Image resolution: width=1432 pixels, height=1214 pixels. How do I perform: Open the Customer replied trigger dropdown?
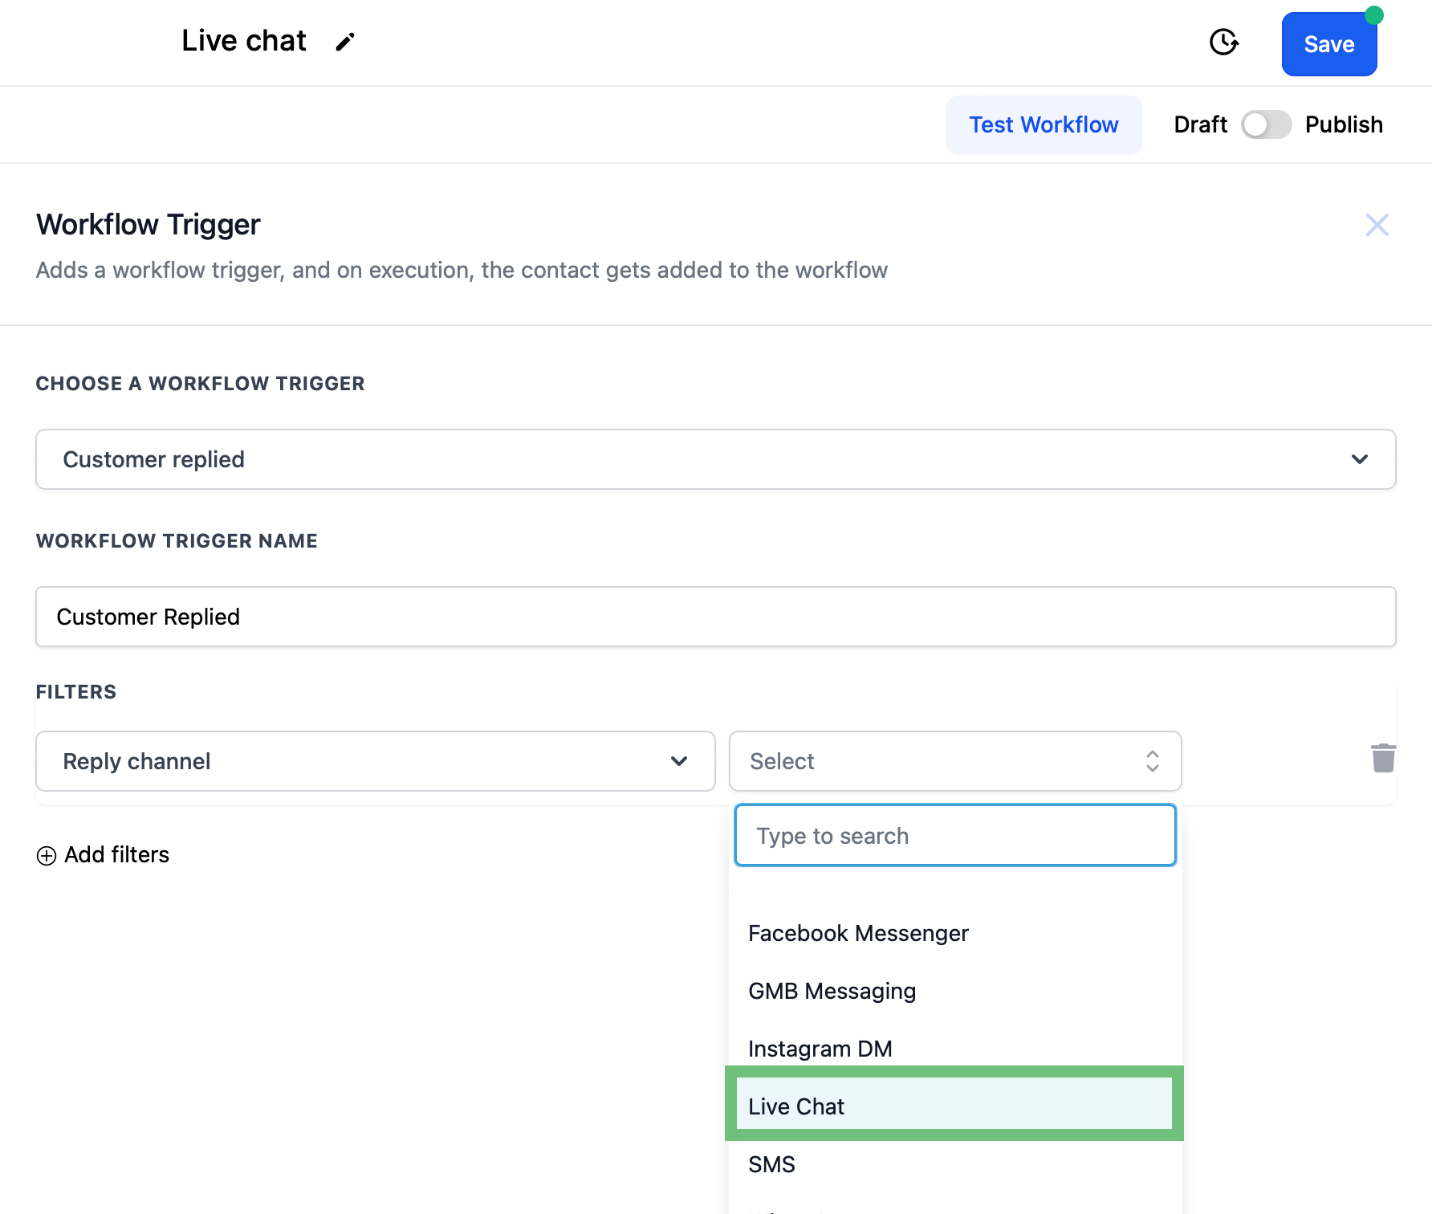pos(716,459)
